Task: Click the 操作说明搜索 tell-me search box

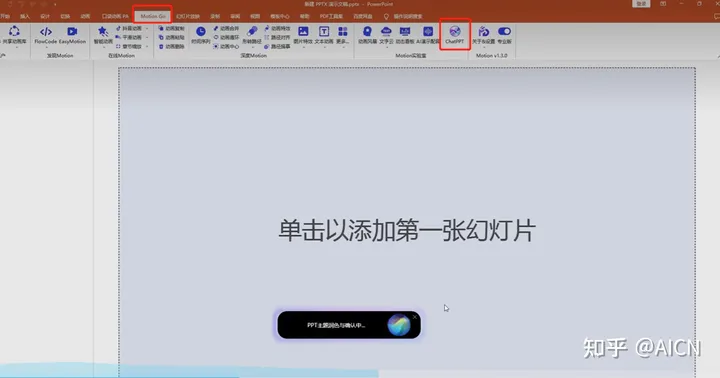Action: click(x=403, y=16)
